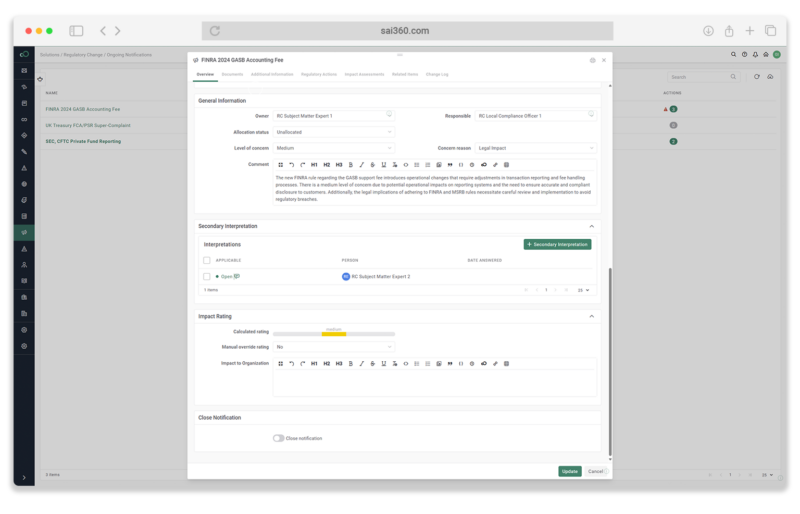Open the help icon in app header

[744, 55]
